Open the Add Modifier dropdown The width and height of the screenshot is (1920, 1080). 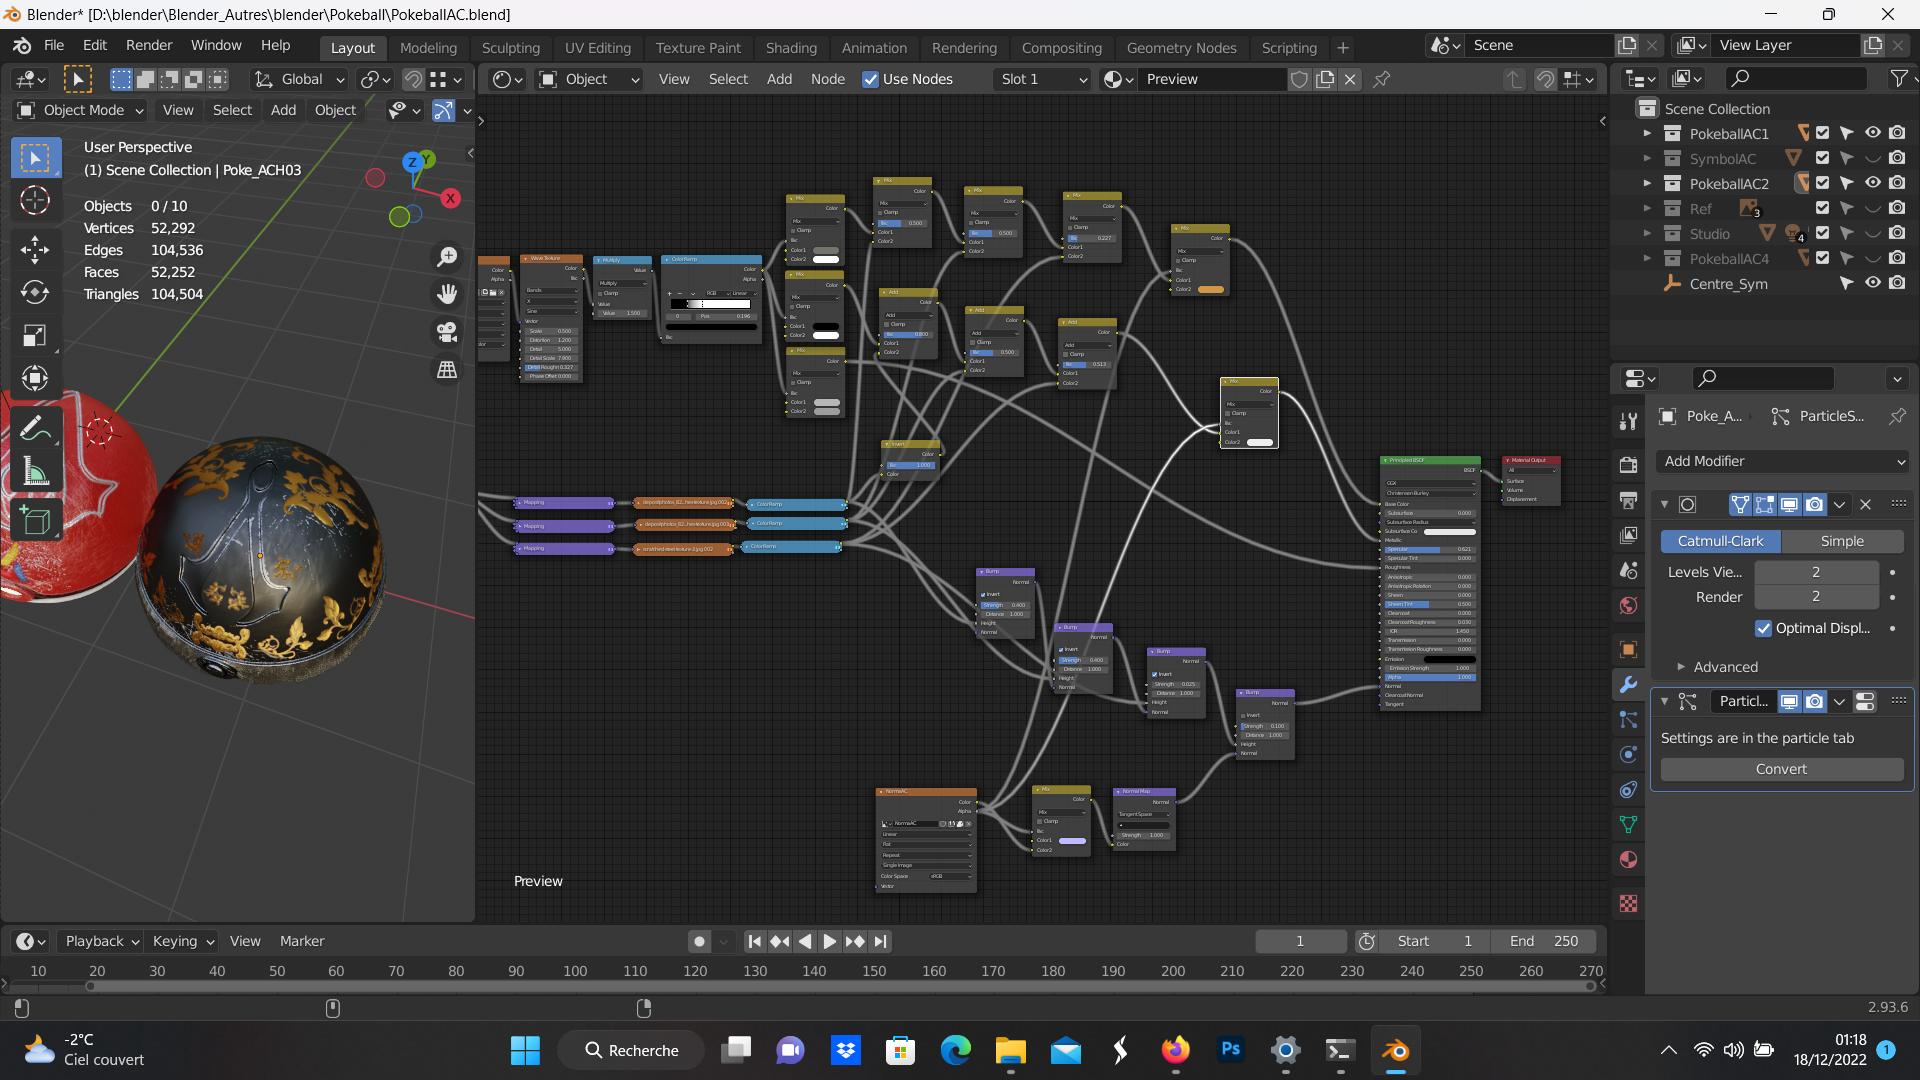(1782, 461)
